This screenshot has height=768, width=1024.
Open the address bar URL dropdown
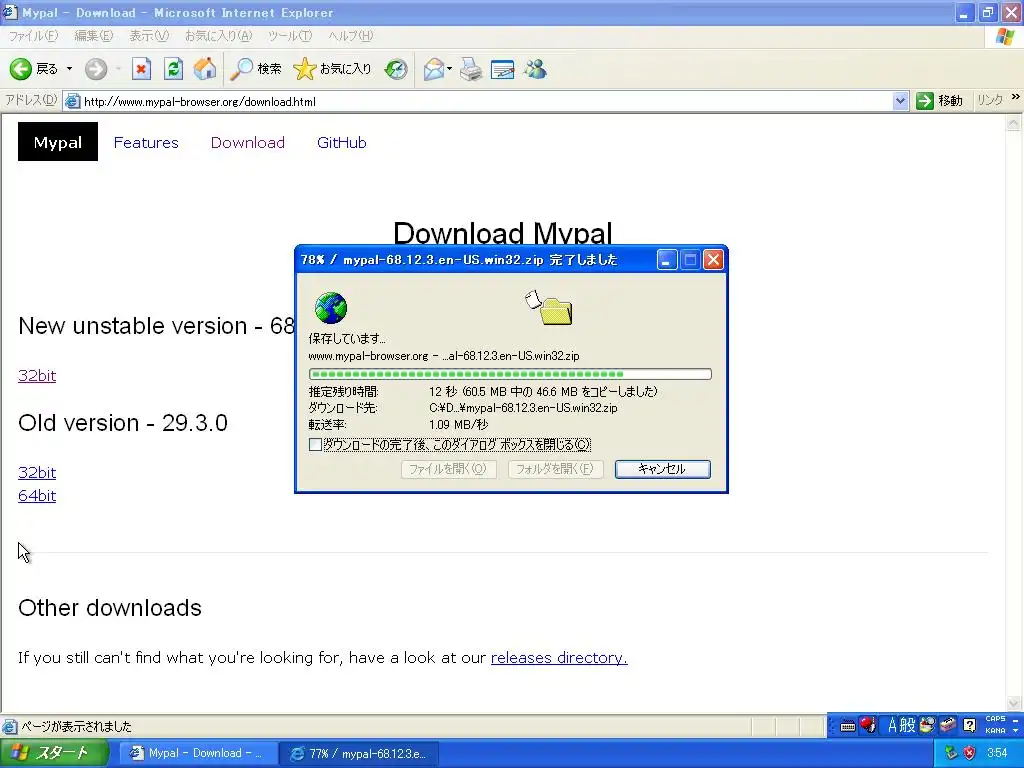pyautogui.click(x=900, y=101)
